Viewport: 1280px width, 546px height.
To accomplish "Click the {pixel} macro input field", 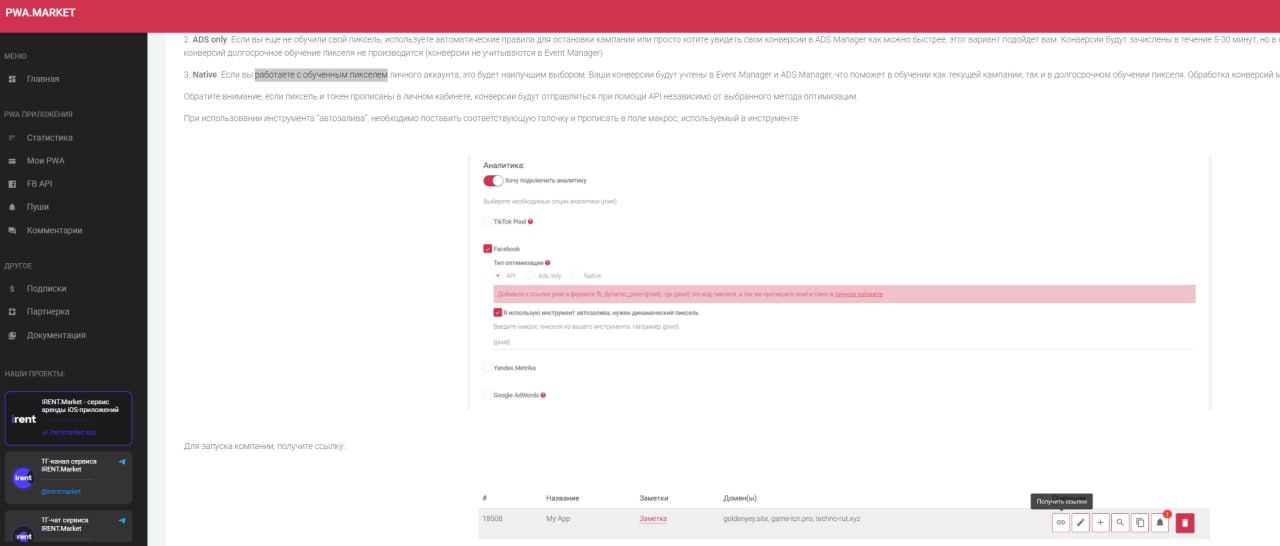I will point(844,342).
